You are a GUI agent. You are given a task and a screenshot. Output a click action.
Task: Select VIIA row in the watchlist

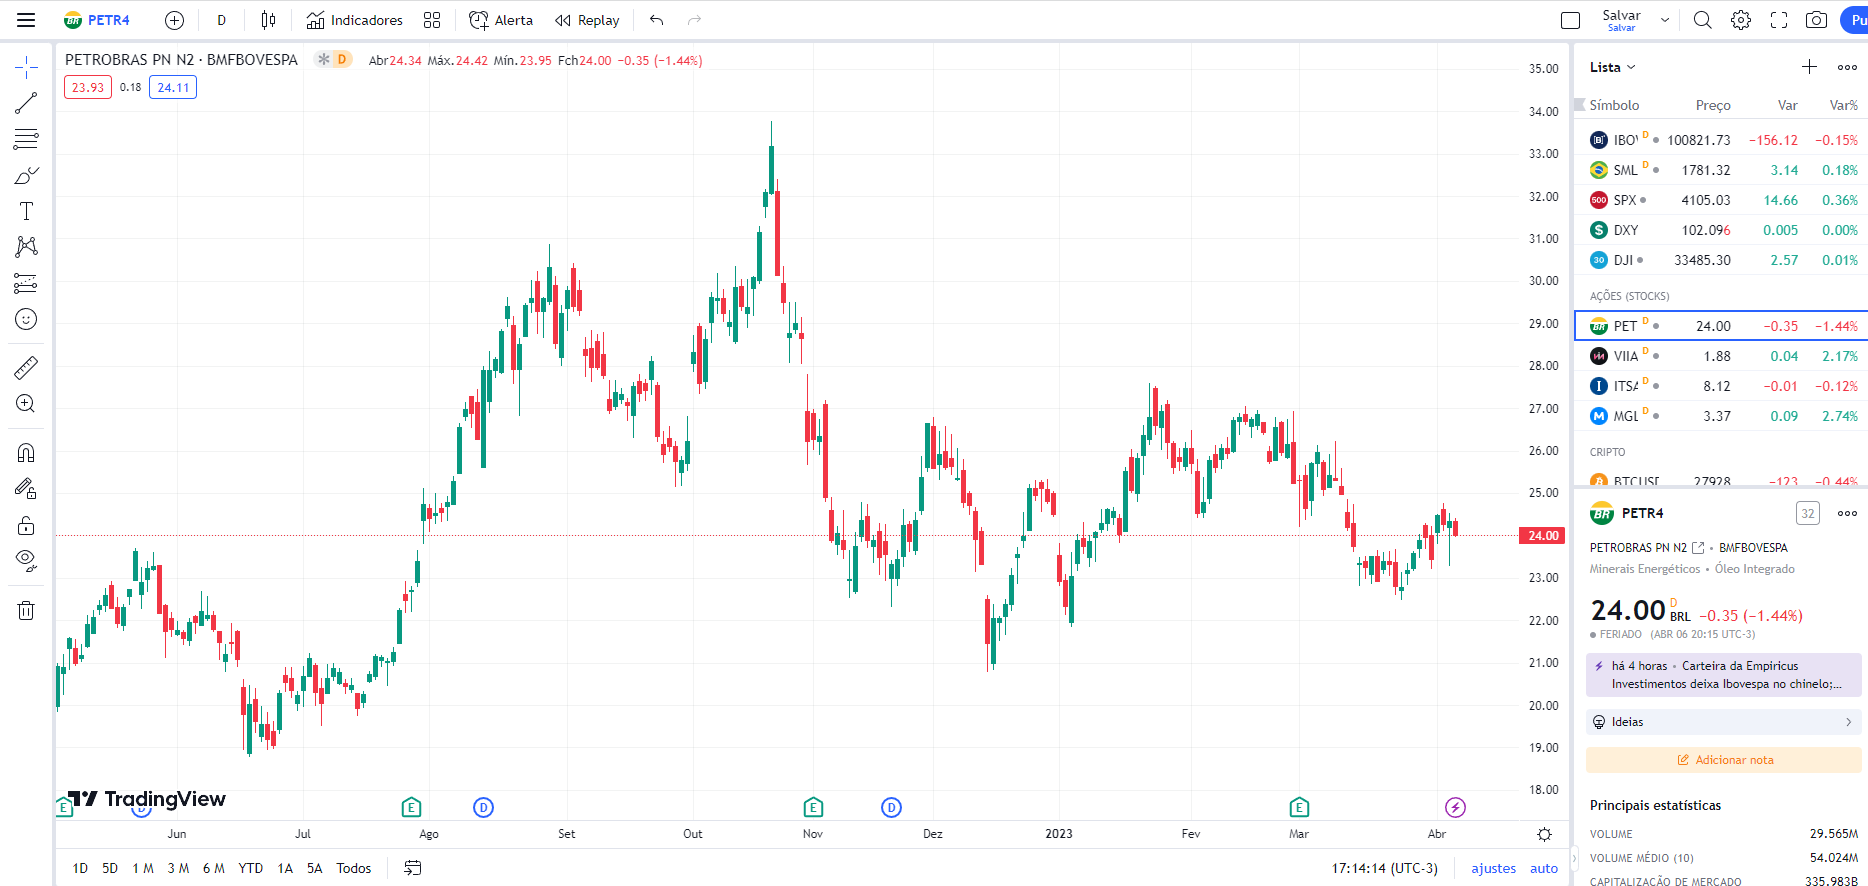tap(1722, 356)
